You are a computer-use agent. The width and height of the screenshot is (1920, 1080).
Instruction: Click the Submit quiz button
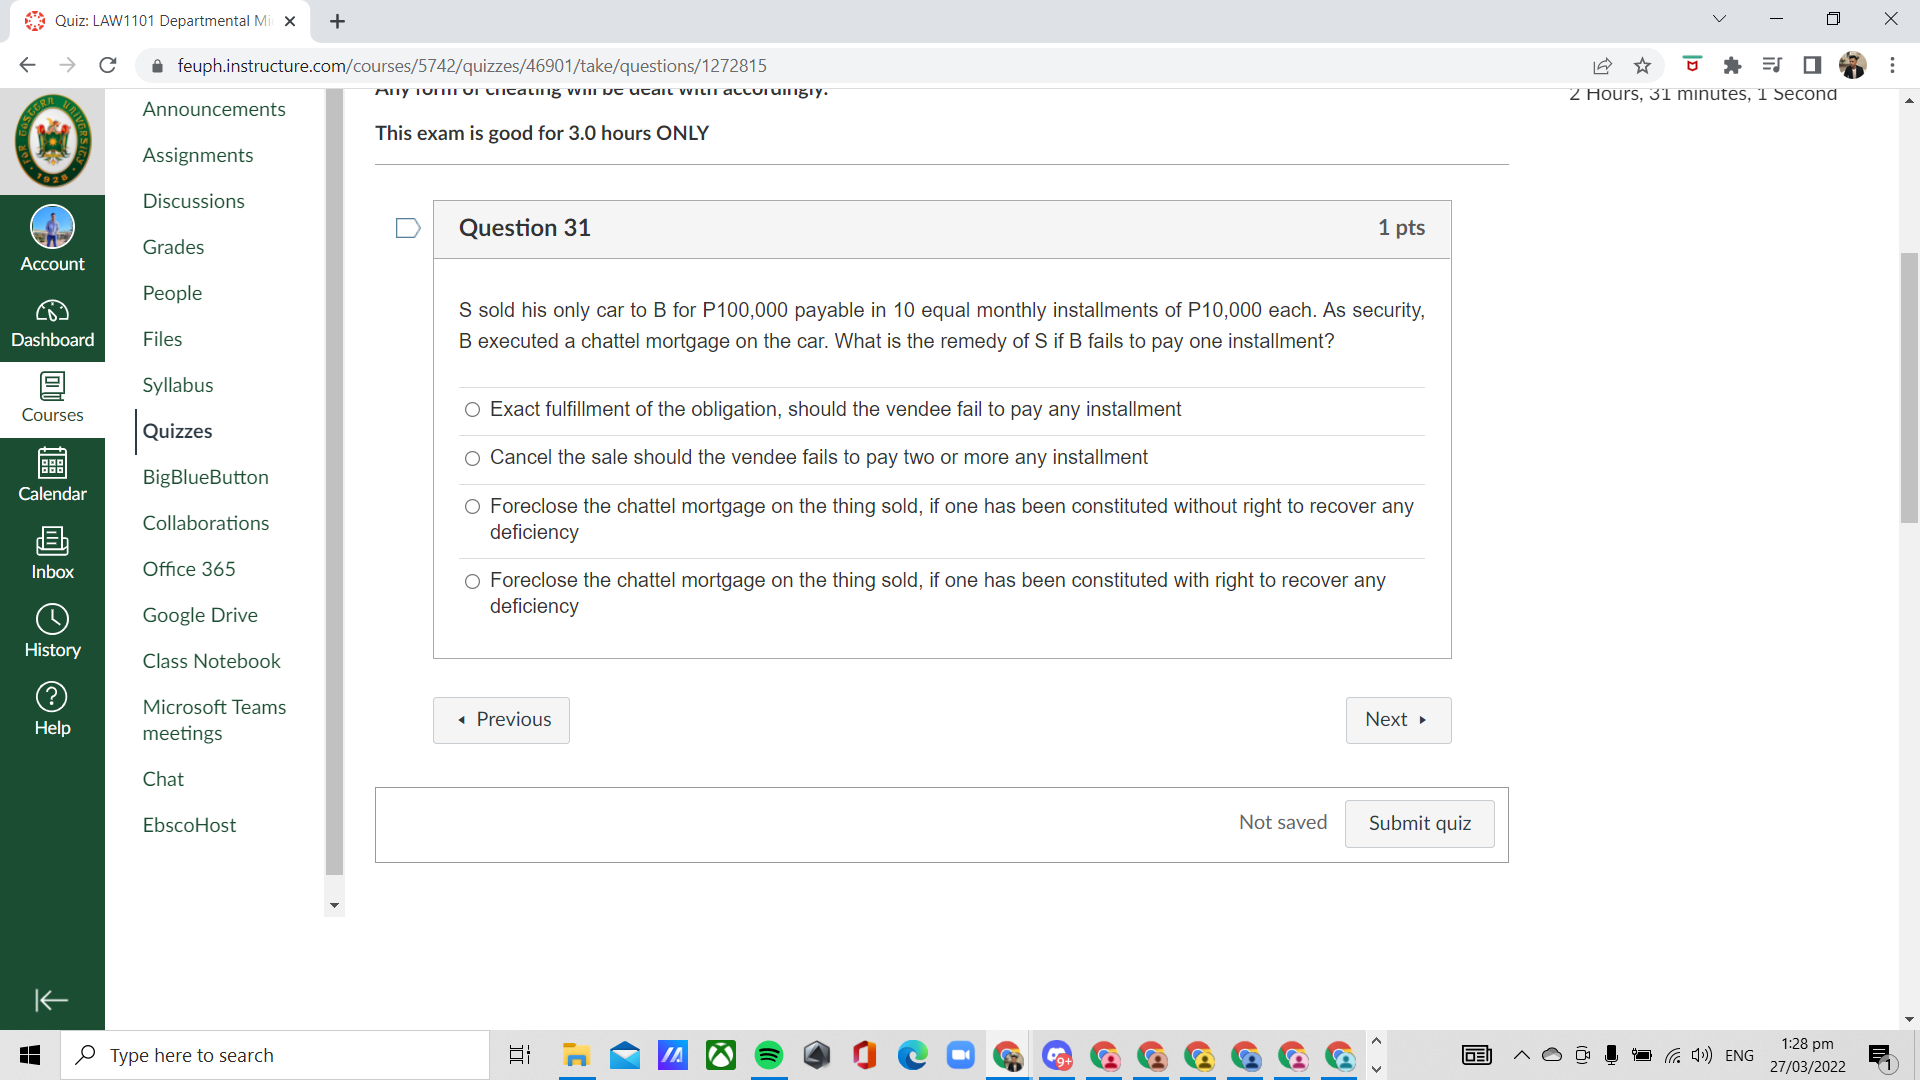pyautogui.click(x=1419, y=823)
